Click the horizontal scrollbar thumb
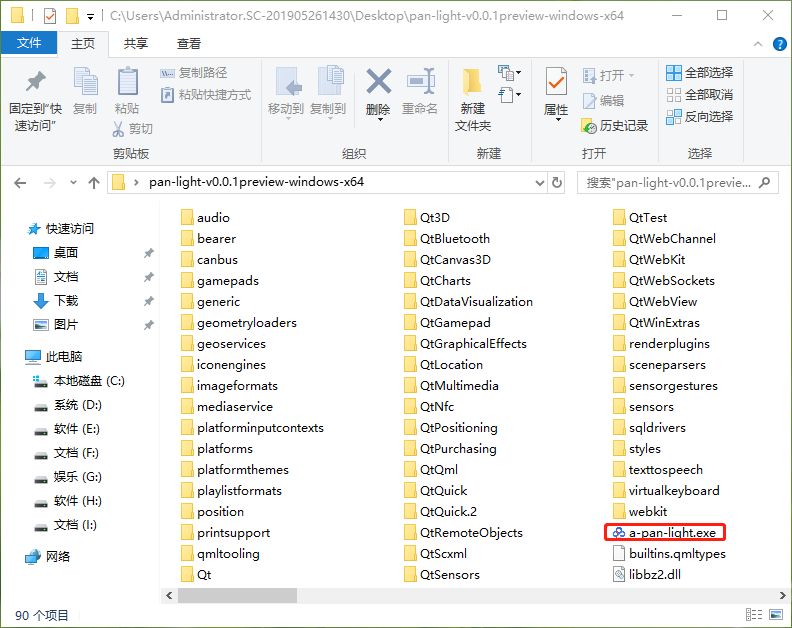 pyautogui.click(x=237, y=596)
